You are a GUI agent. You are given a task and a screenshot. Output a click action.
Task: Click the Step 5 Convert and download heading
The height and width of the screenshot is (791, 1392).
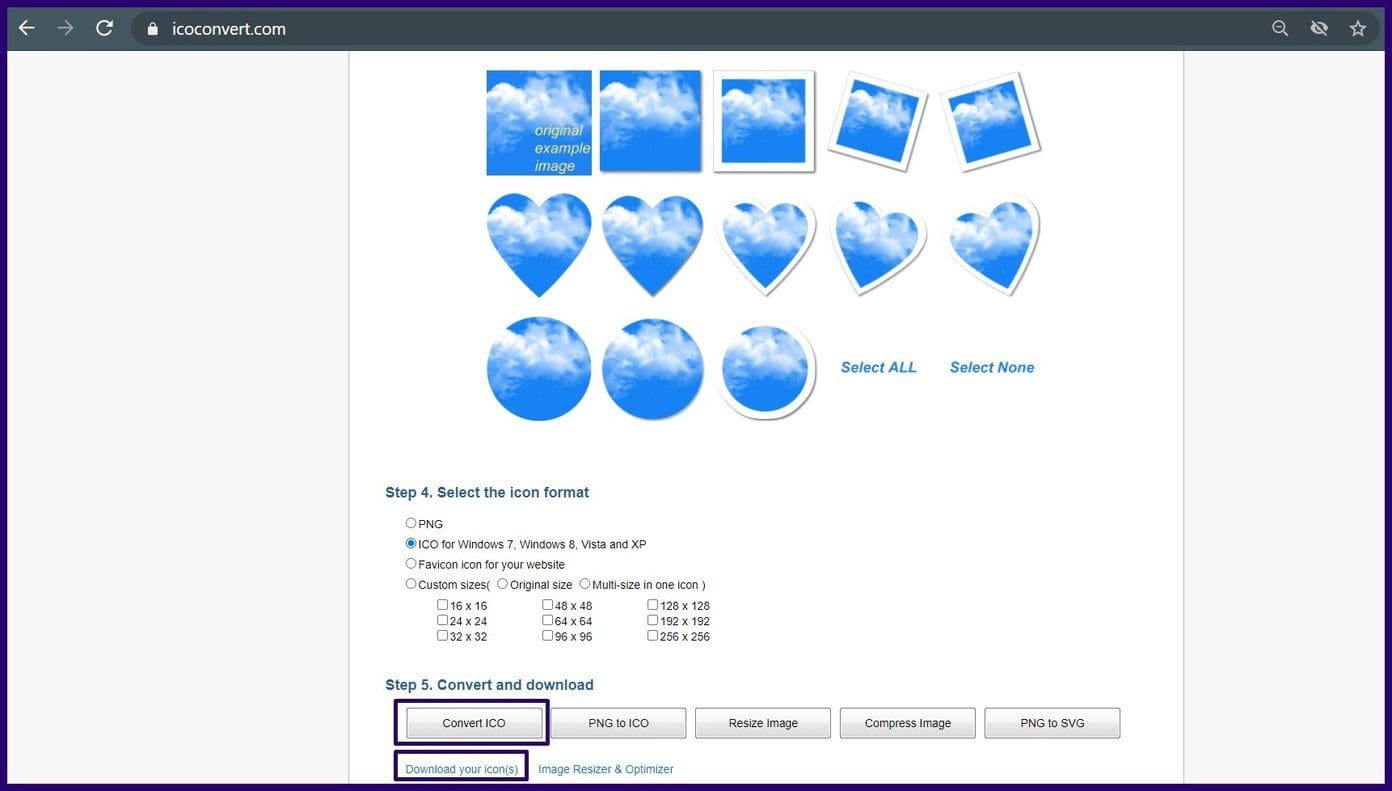coord(489,685)
